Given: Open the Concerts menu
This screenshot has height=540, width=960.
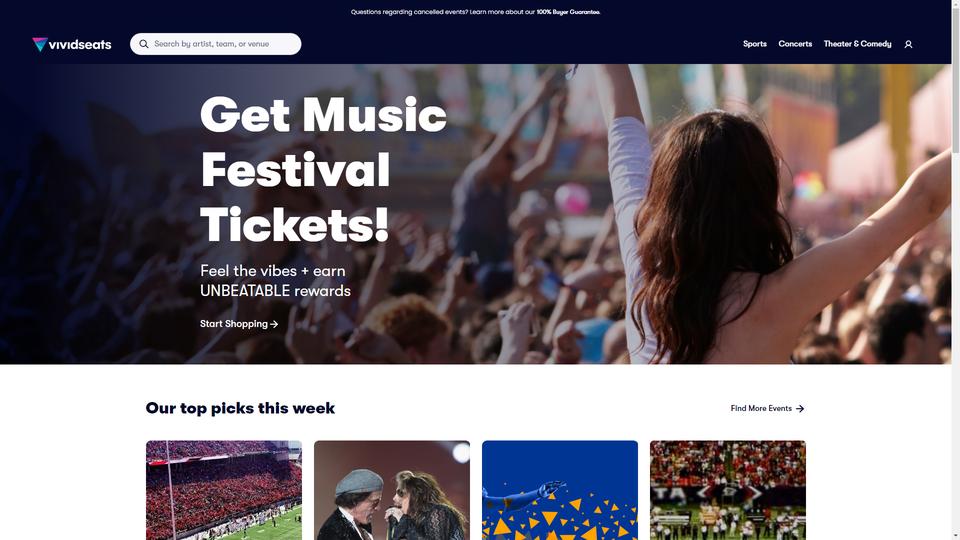Looking at the screenshot, I should click(x=795, y=44).
